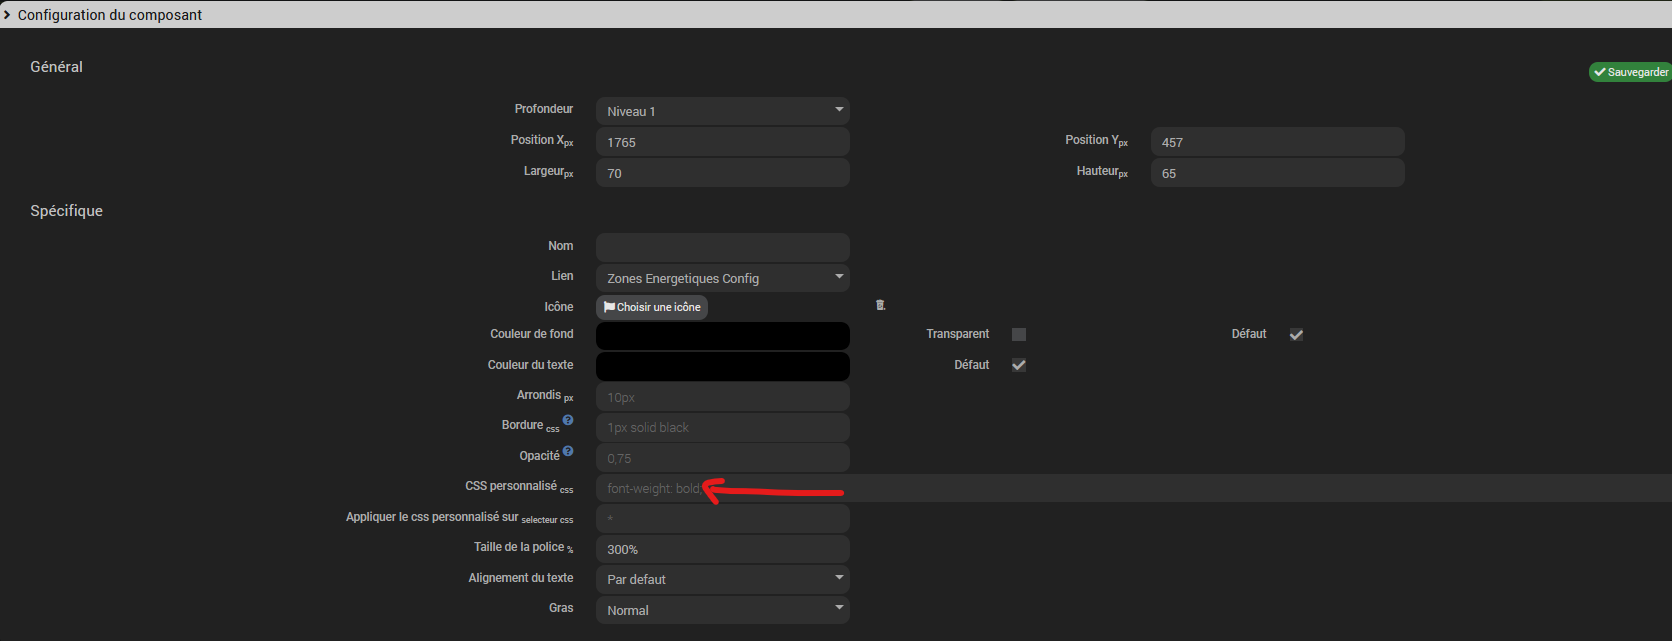
Task: Select the Hauteur field containing 65
Action: pyautogui.click(x=1277, y=173)
